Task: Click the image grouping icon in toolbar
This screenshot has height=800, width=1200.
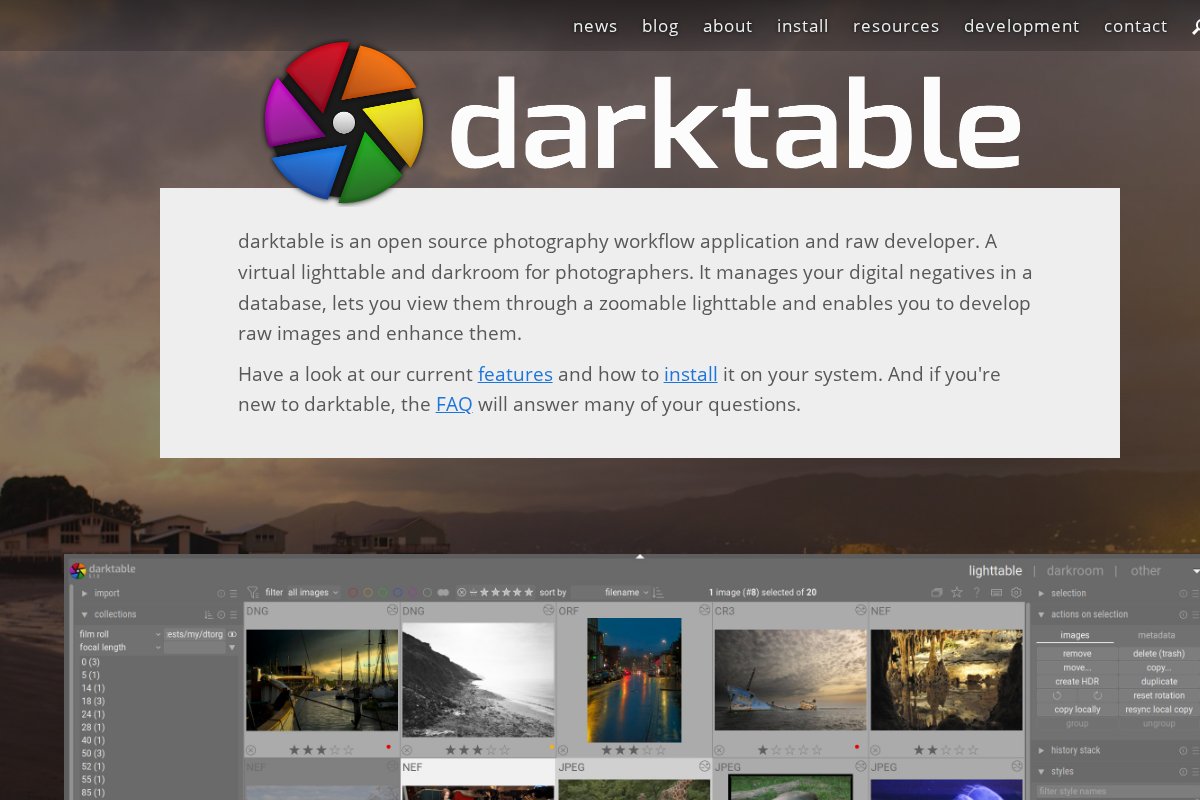Action: pyautogui.click(x=937, y=592)
